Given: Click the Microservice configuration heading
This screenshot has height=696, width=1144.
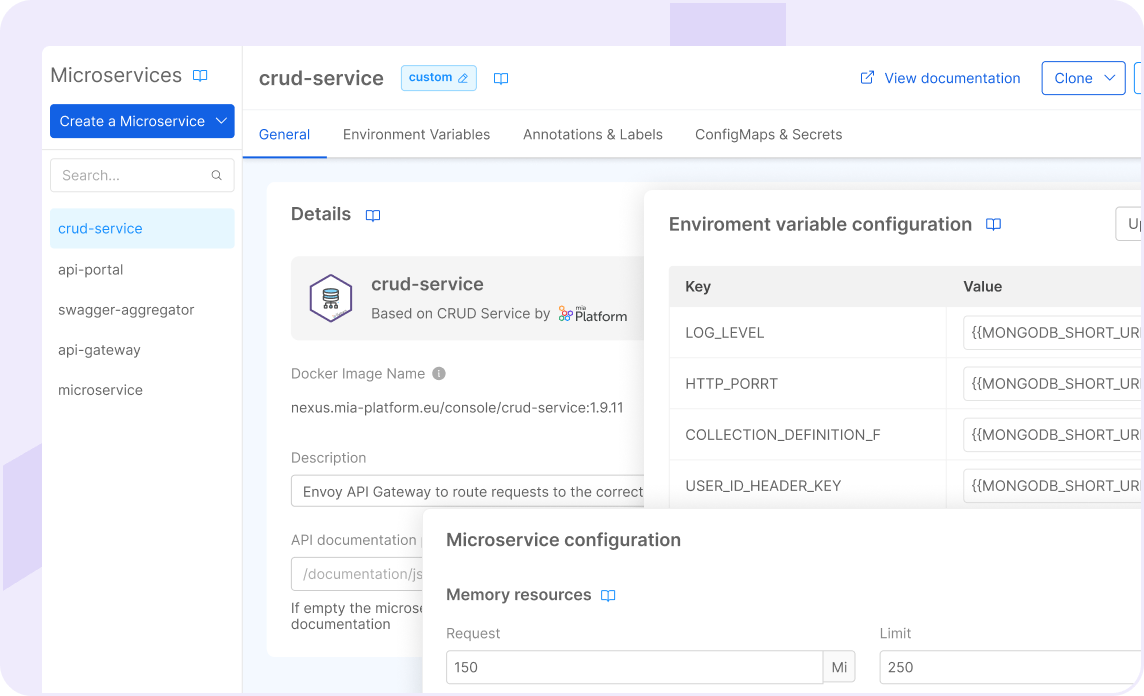Looking at the screenshot, I should click(563, 540).
